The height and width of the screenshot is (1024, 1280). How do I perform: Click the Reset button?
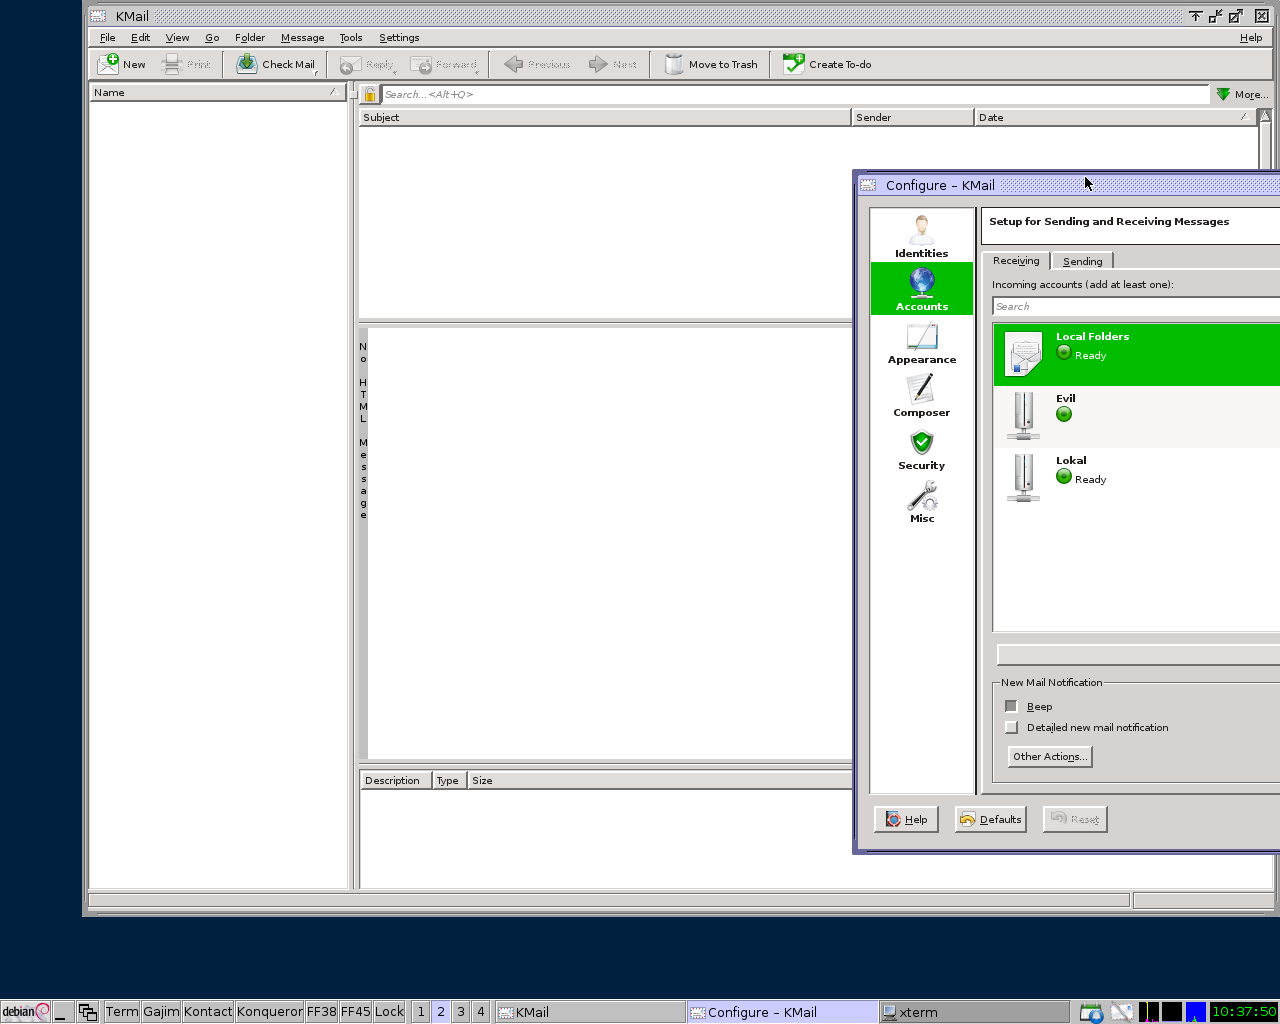(1075, 819)
